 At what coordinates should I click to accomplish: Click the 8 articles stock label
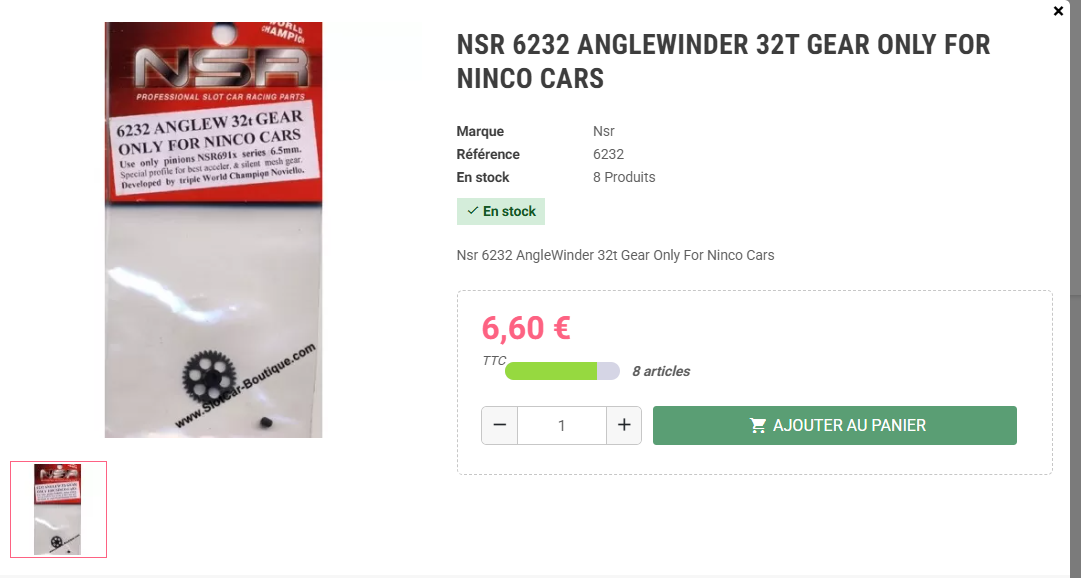pyautogui.click(x=661, y=371)
